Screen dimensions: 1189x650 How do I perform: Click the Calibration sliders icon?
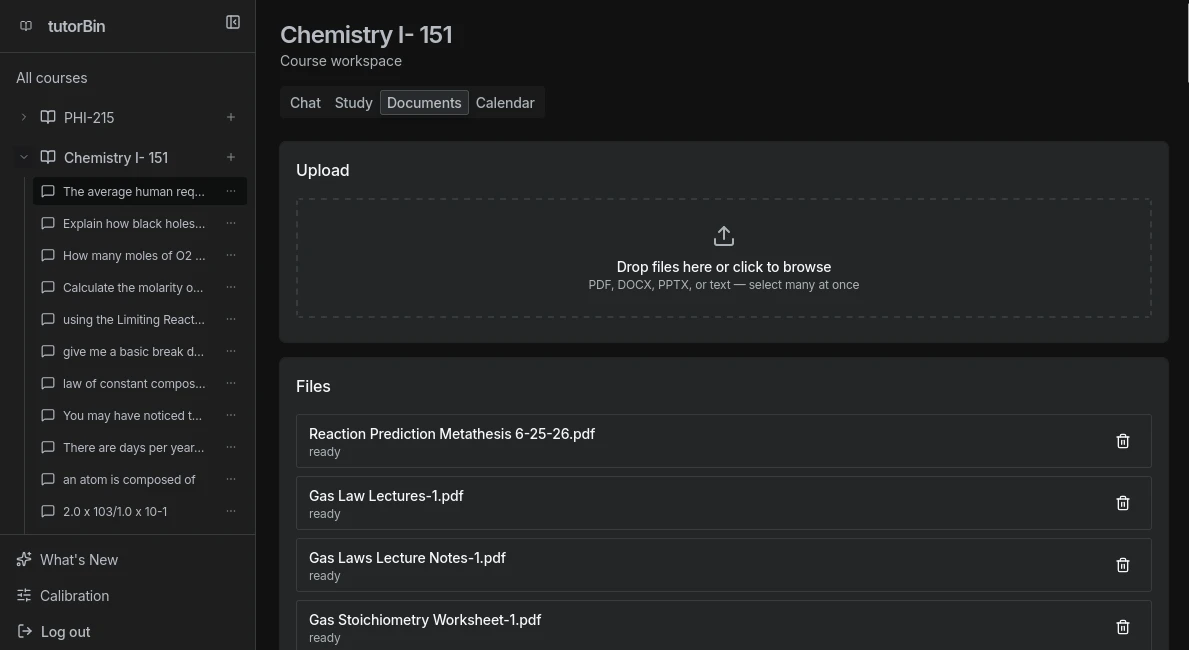click(x=24, y=595)
